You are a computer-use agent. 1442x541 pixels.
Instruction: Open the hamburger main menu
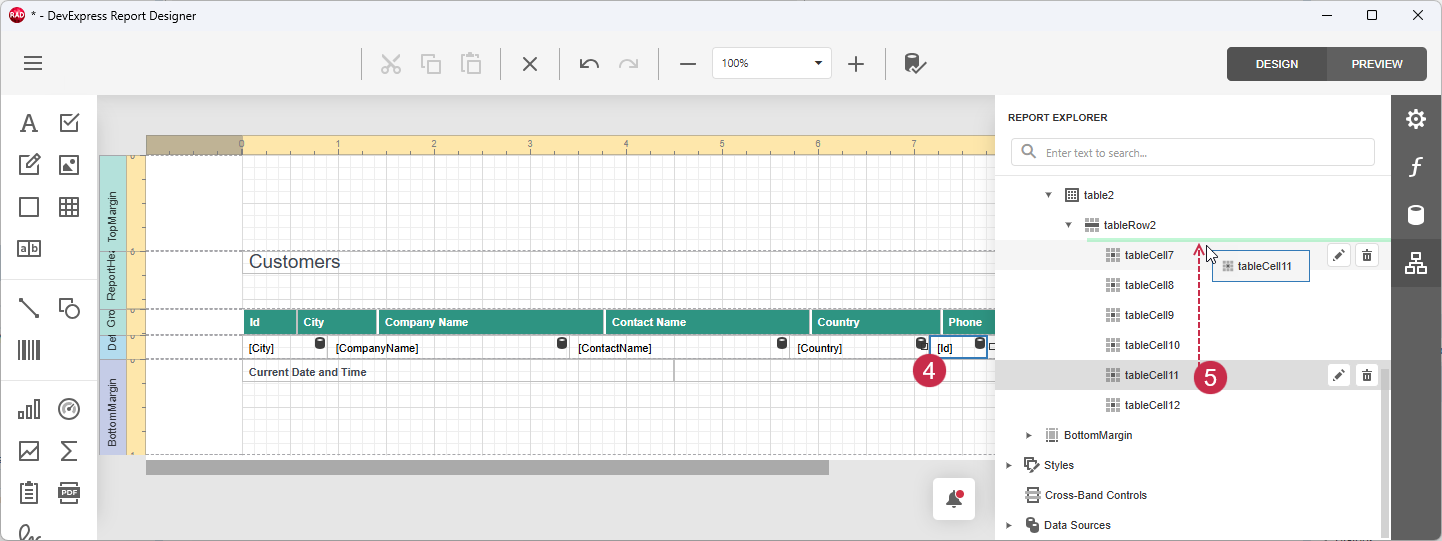point(33,63)
